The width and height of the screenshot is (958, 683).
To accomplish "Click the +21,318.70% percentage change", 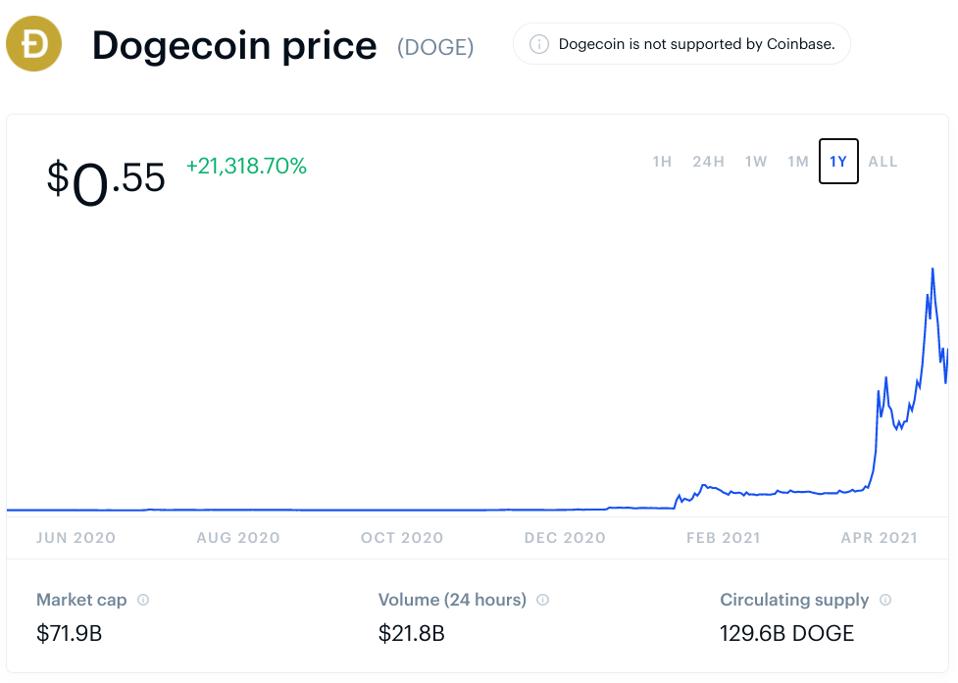I will pyautogui.click(x=246, y=166).
